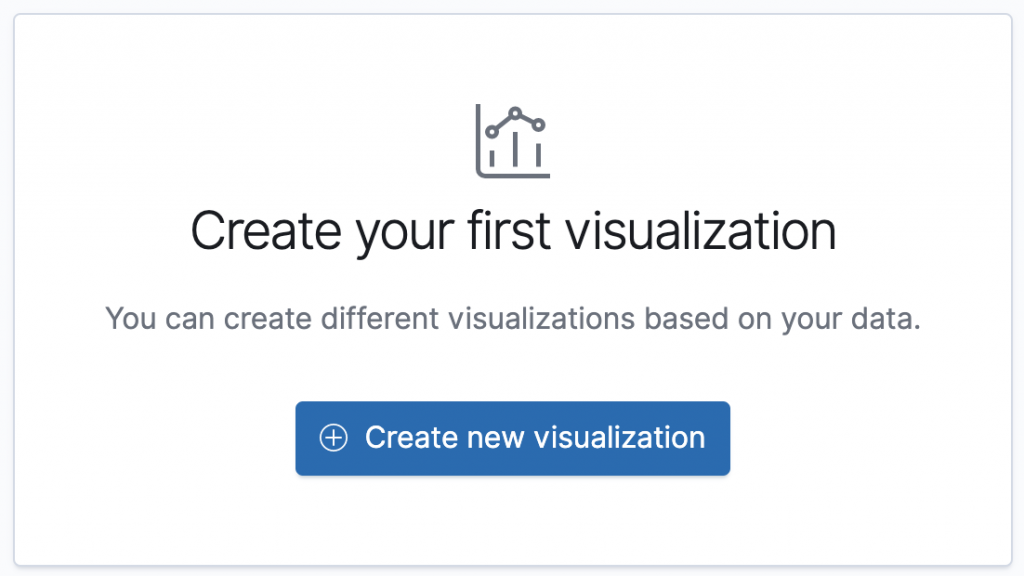
Task: Click the word "visualization" in the large heading
Action: (x=700, y=231)
